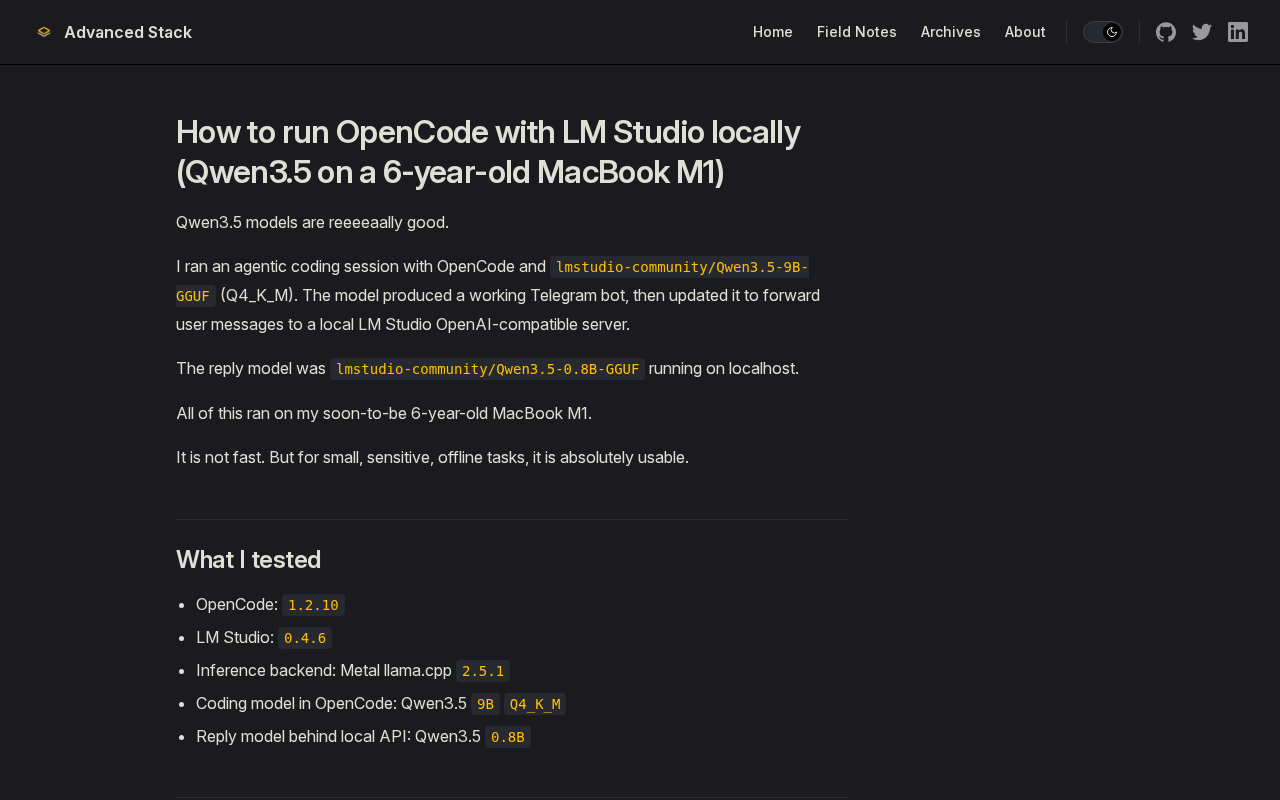Select Home in the navigation bar
The width and height of the screenshot is (1280, 800).
tap(772, 31)
